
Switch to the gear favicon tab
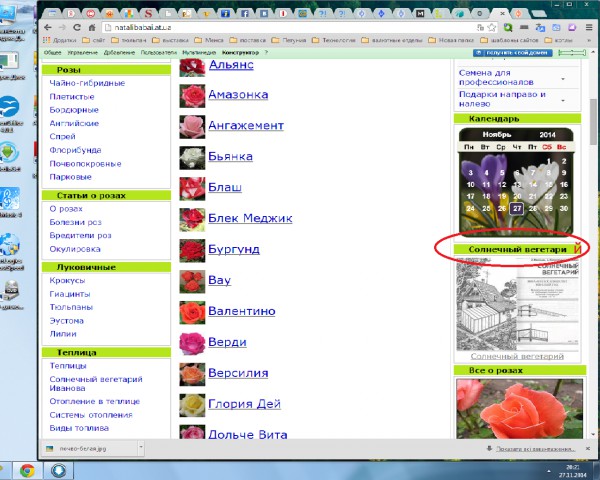click(479, 14)
